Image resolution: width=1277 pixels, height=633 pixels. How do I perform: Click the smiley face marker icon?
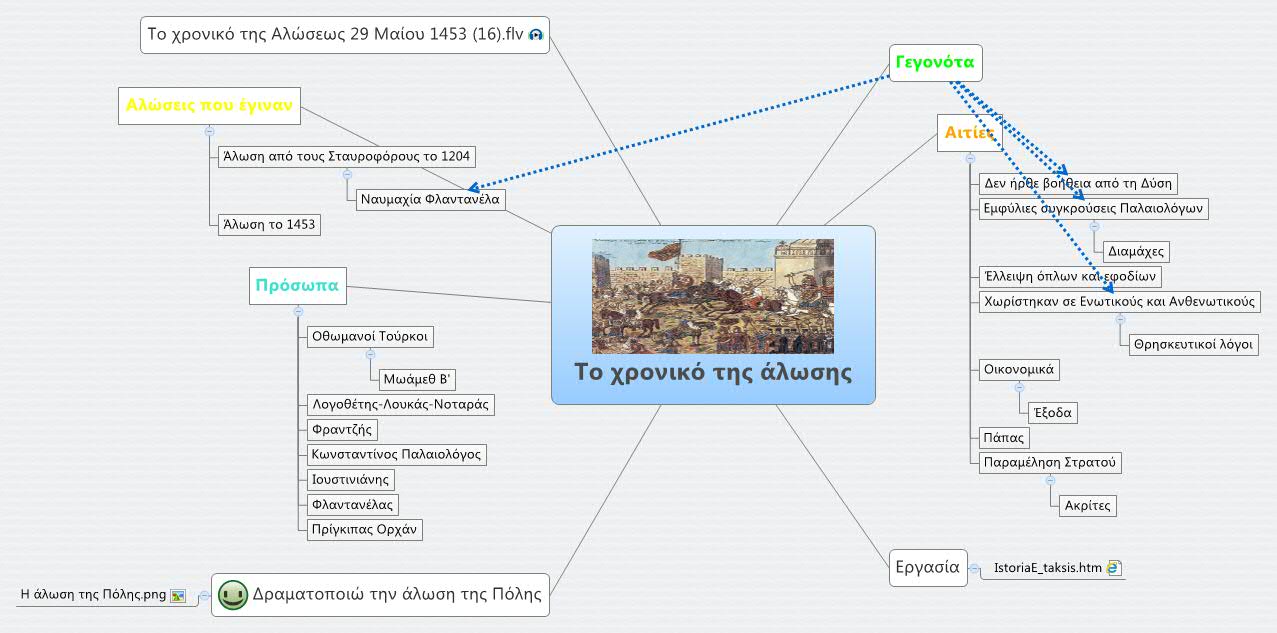(x=233, y=594)
